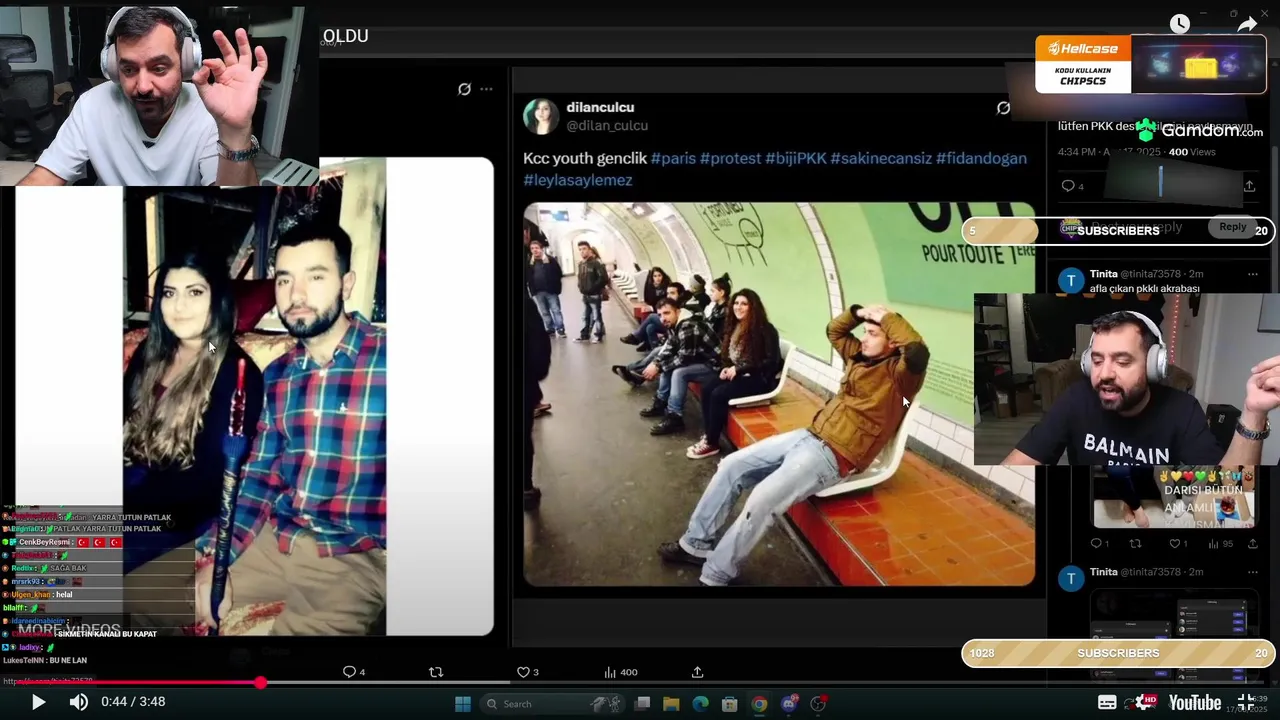Open File Explorer from taskbar
The width and height of the screenshot is (1280, 720).
[x=671, y=703]
